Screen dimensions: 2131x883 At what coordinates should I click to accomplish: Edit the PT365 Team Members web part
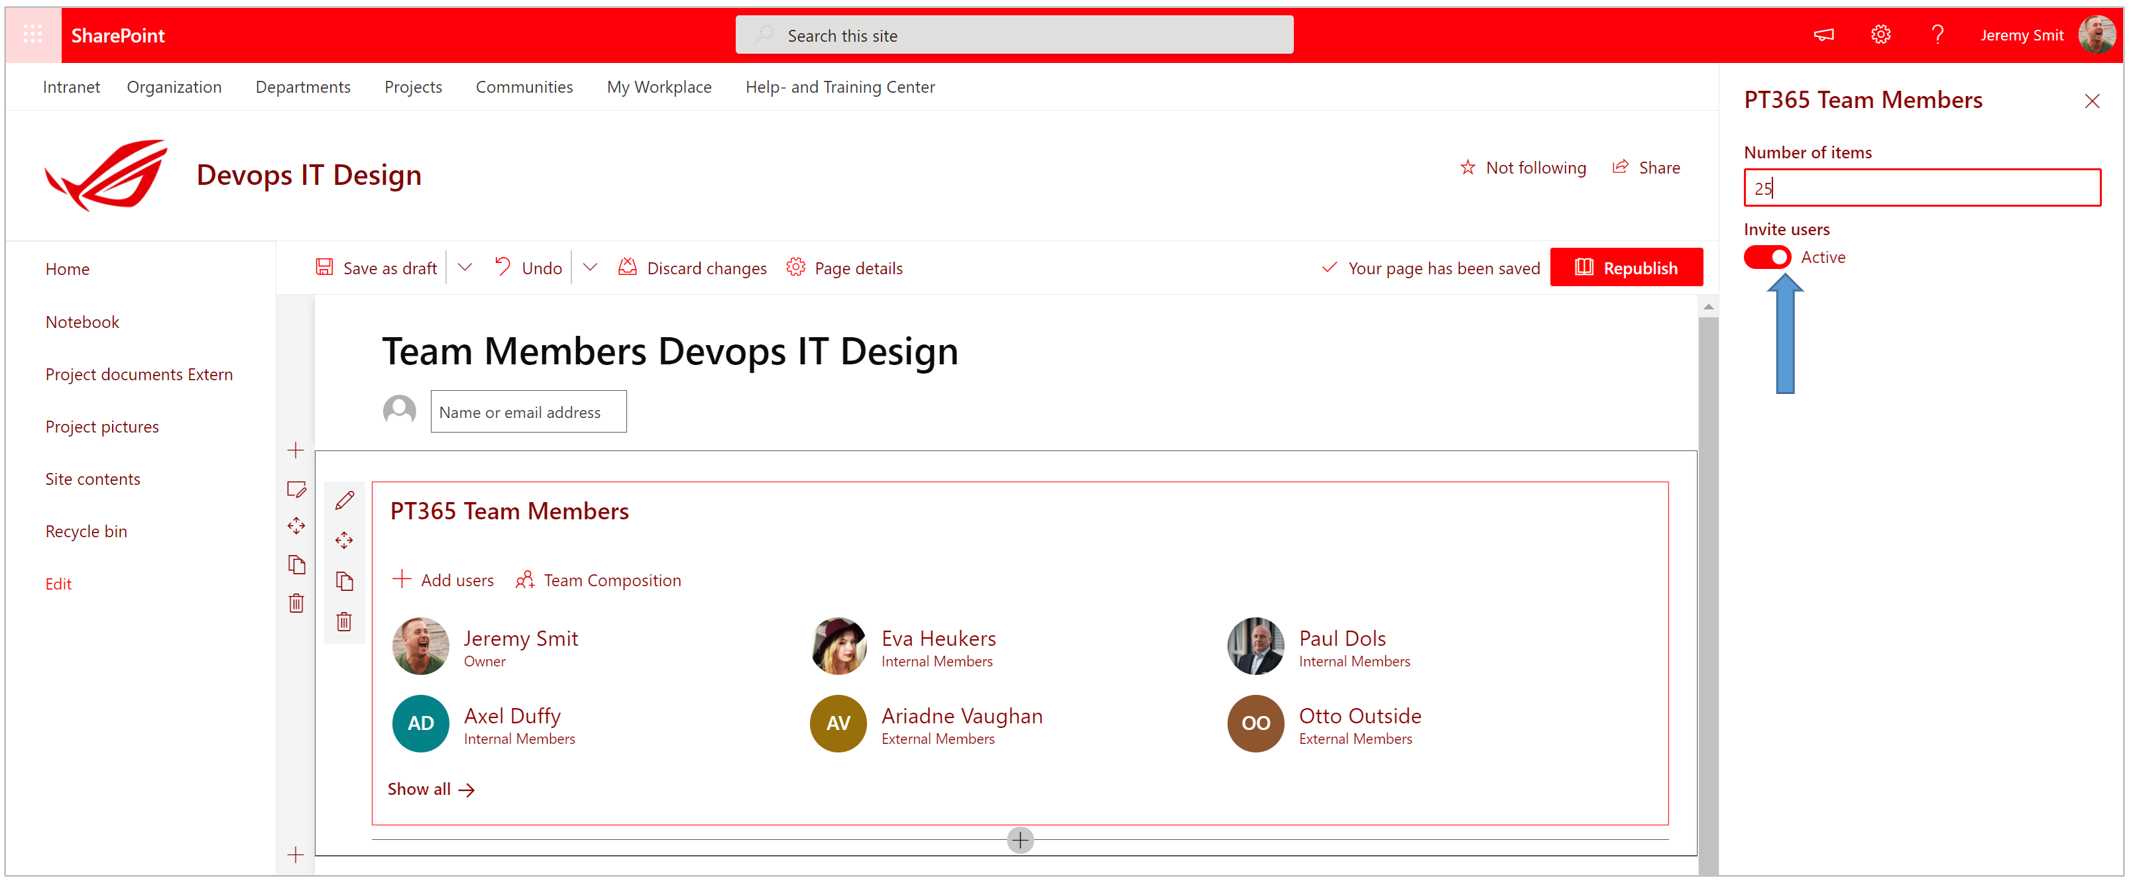(x=344, y=500)
